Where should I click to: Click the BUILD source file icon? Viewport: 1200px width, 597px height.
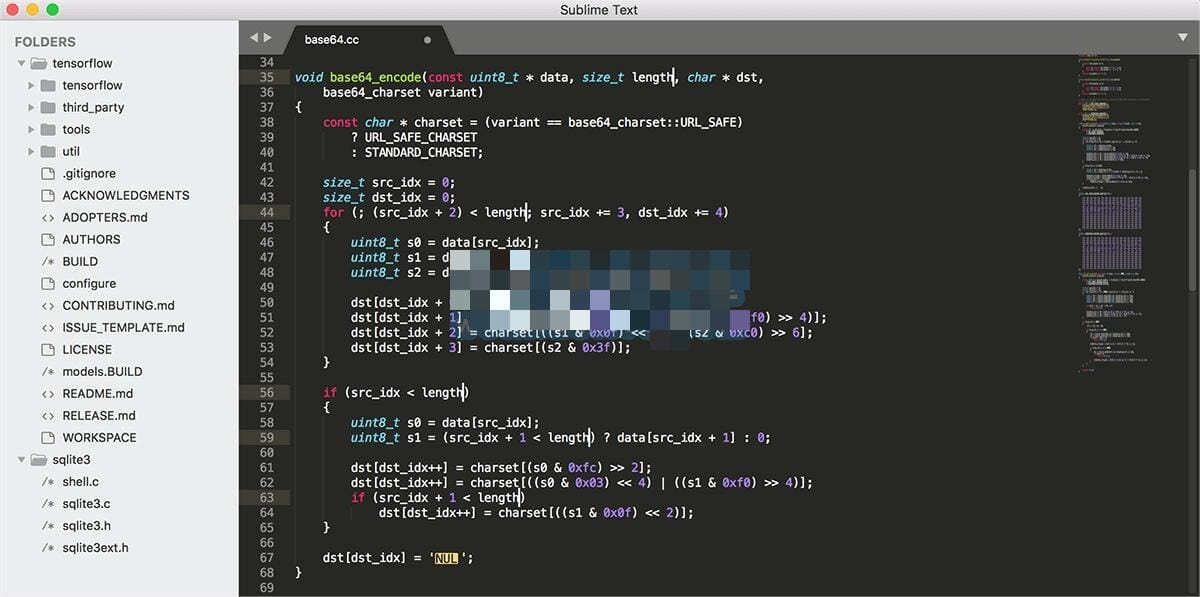pos(47,261)
